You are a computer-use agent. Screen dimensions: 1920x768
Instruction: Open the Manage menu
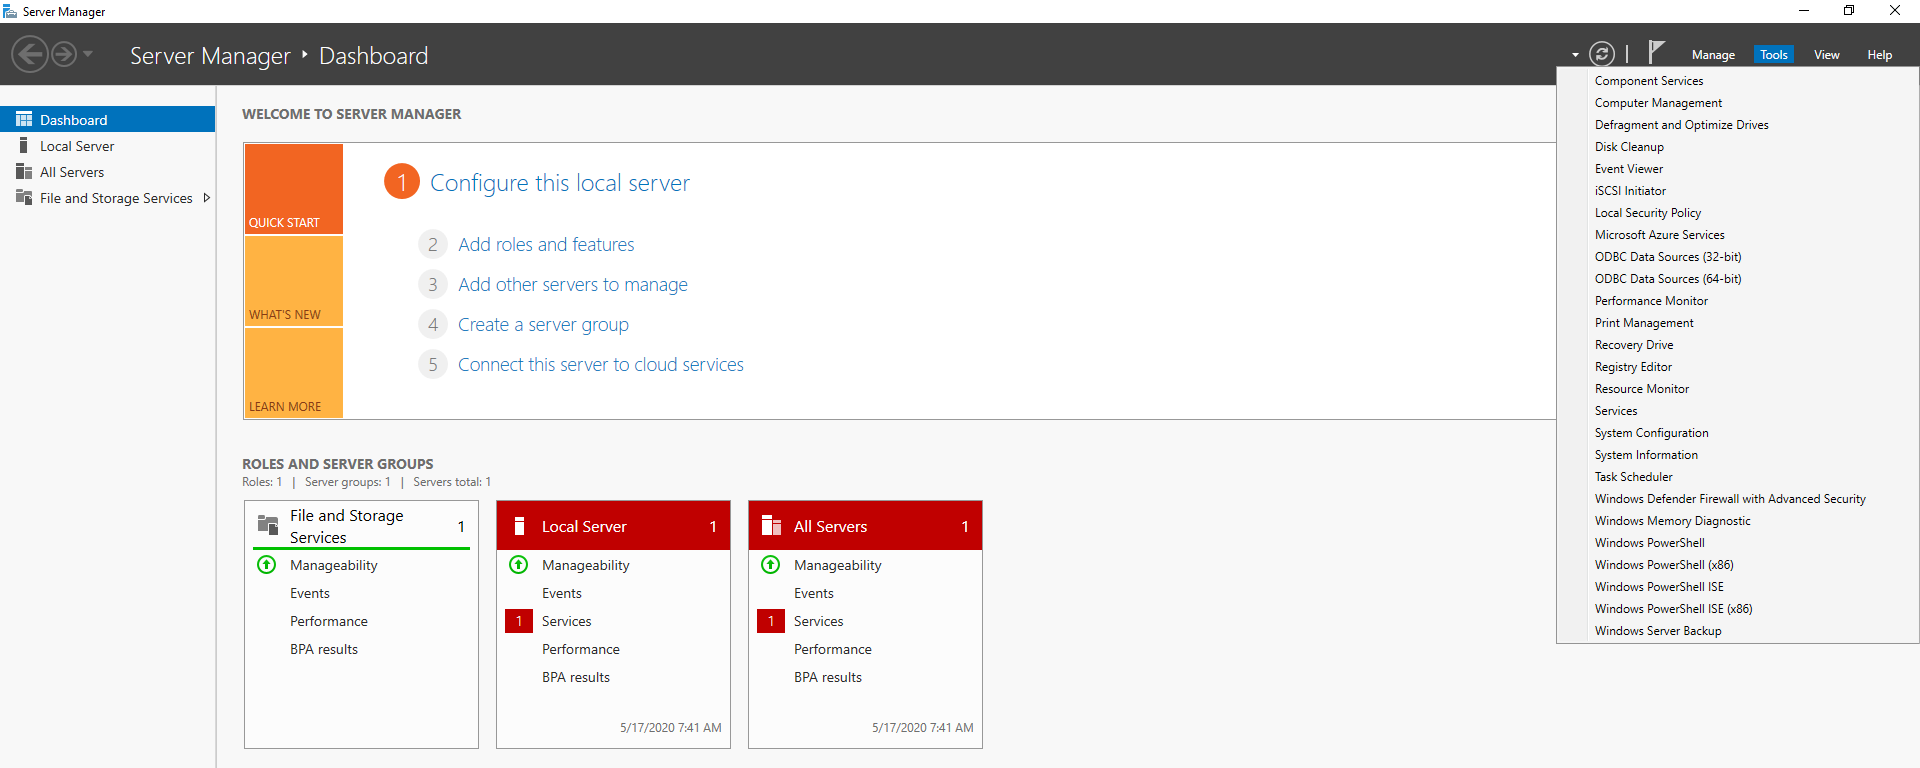pyautogui.click(x=1713, y=55)
